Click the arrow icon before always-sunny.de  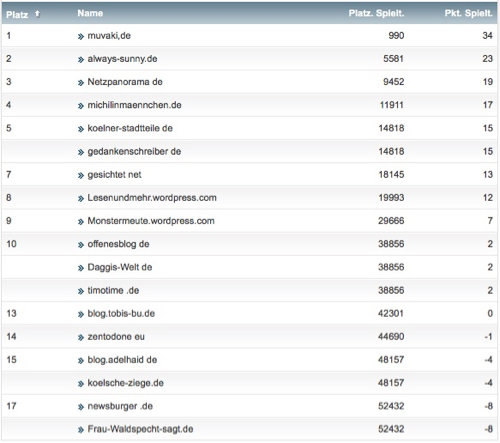(81, 60)
